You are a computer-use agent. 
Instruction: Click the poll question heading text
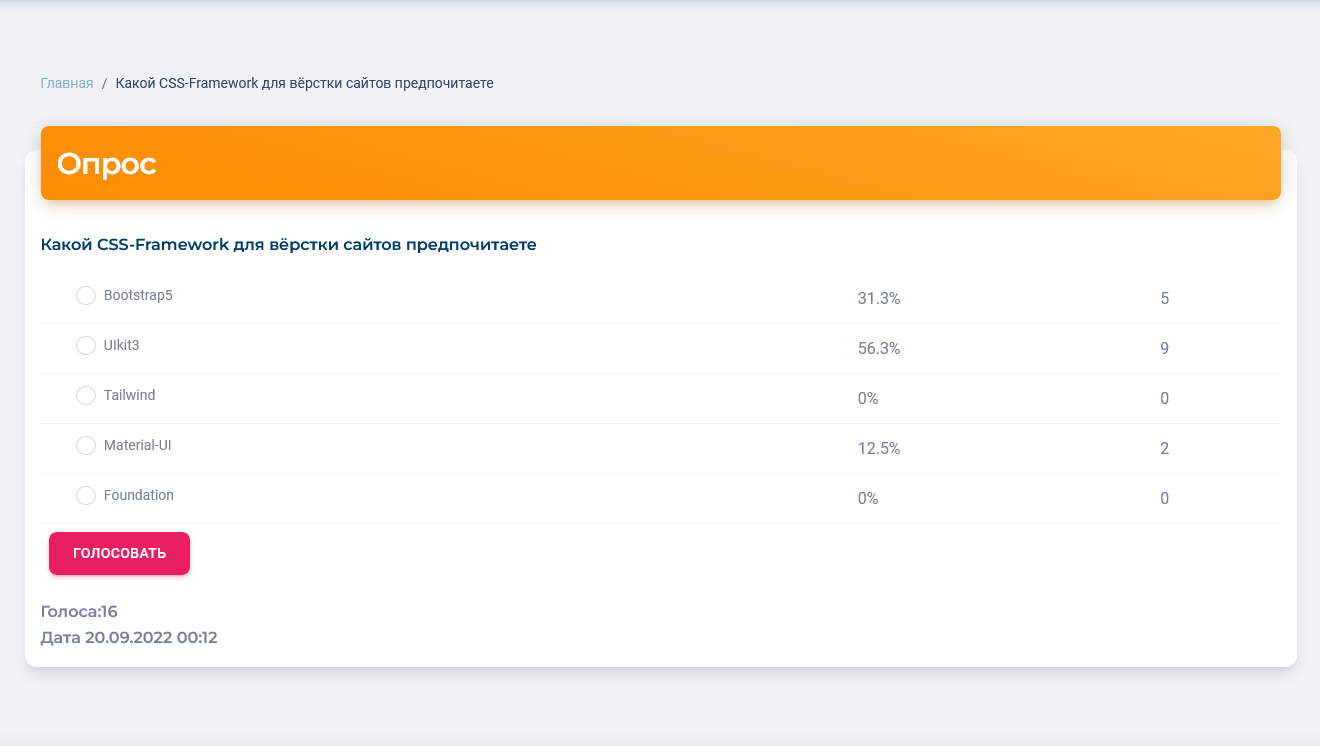click(x=288, y=245)
